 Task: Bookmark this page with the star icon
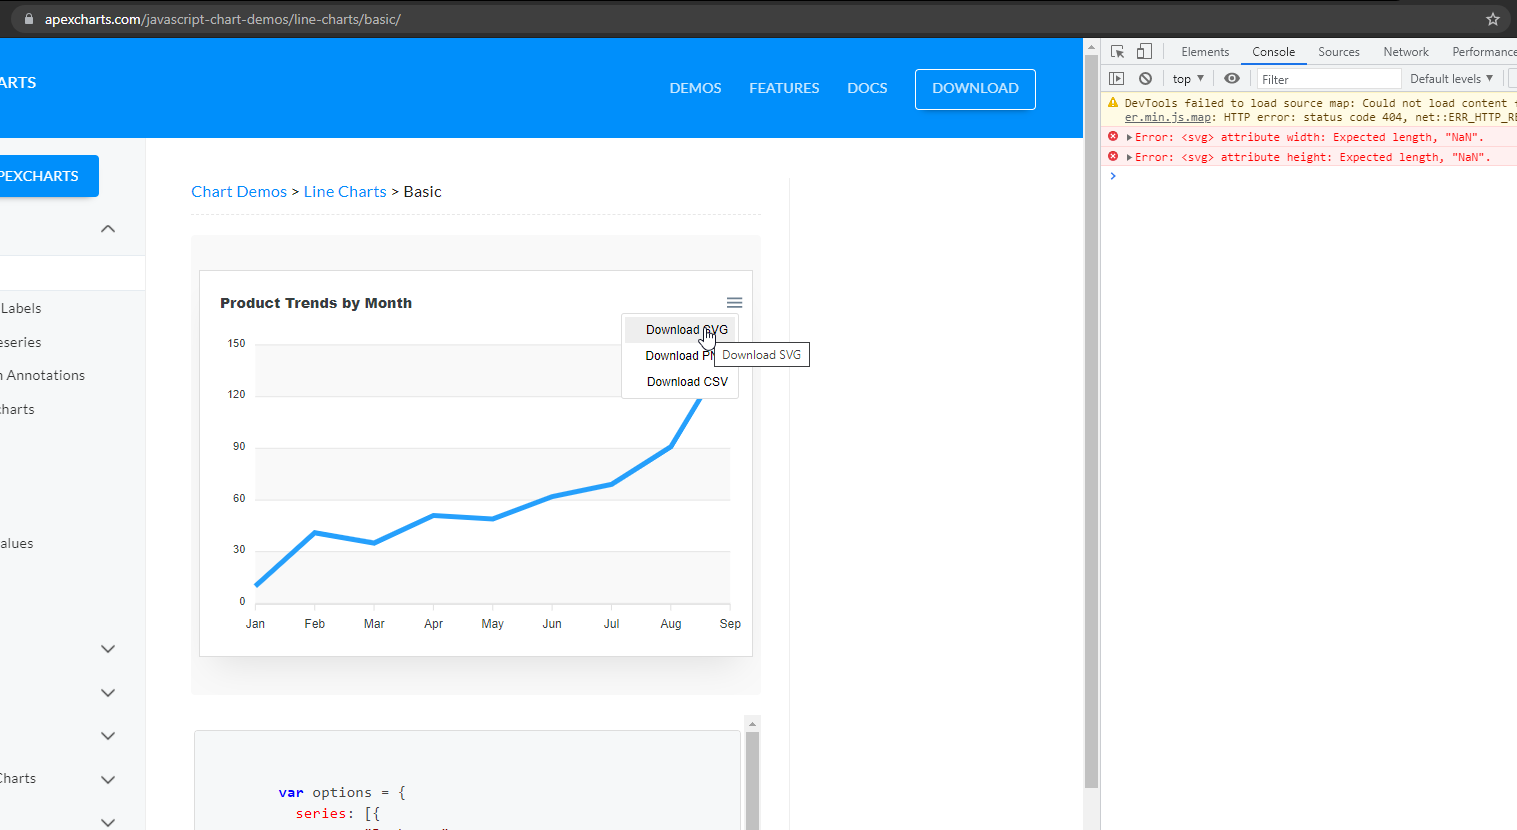(x=1493, y=17)
